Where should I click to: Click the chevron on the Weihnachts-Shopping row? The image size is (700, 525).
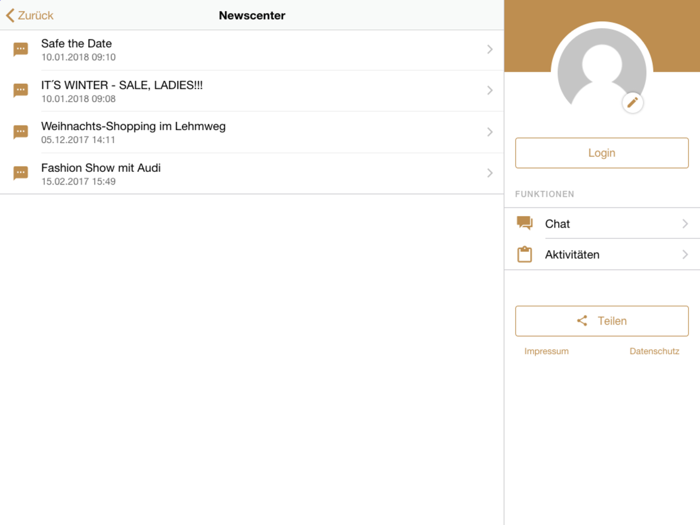(490, 132)
